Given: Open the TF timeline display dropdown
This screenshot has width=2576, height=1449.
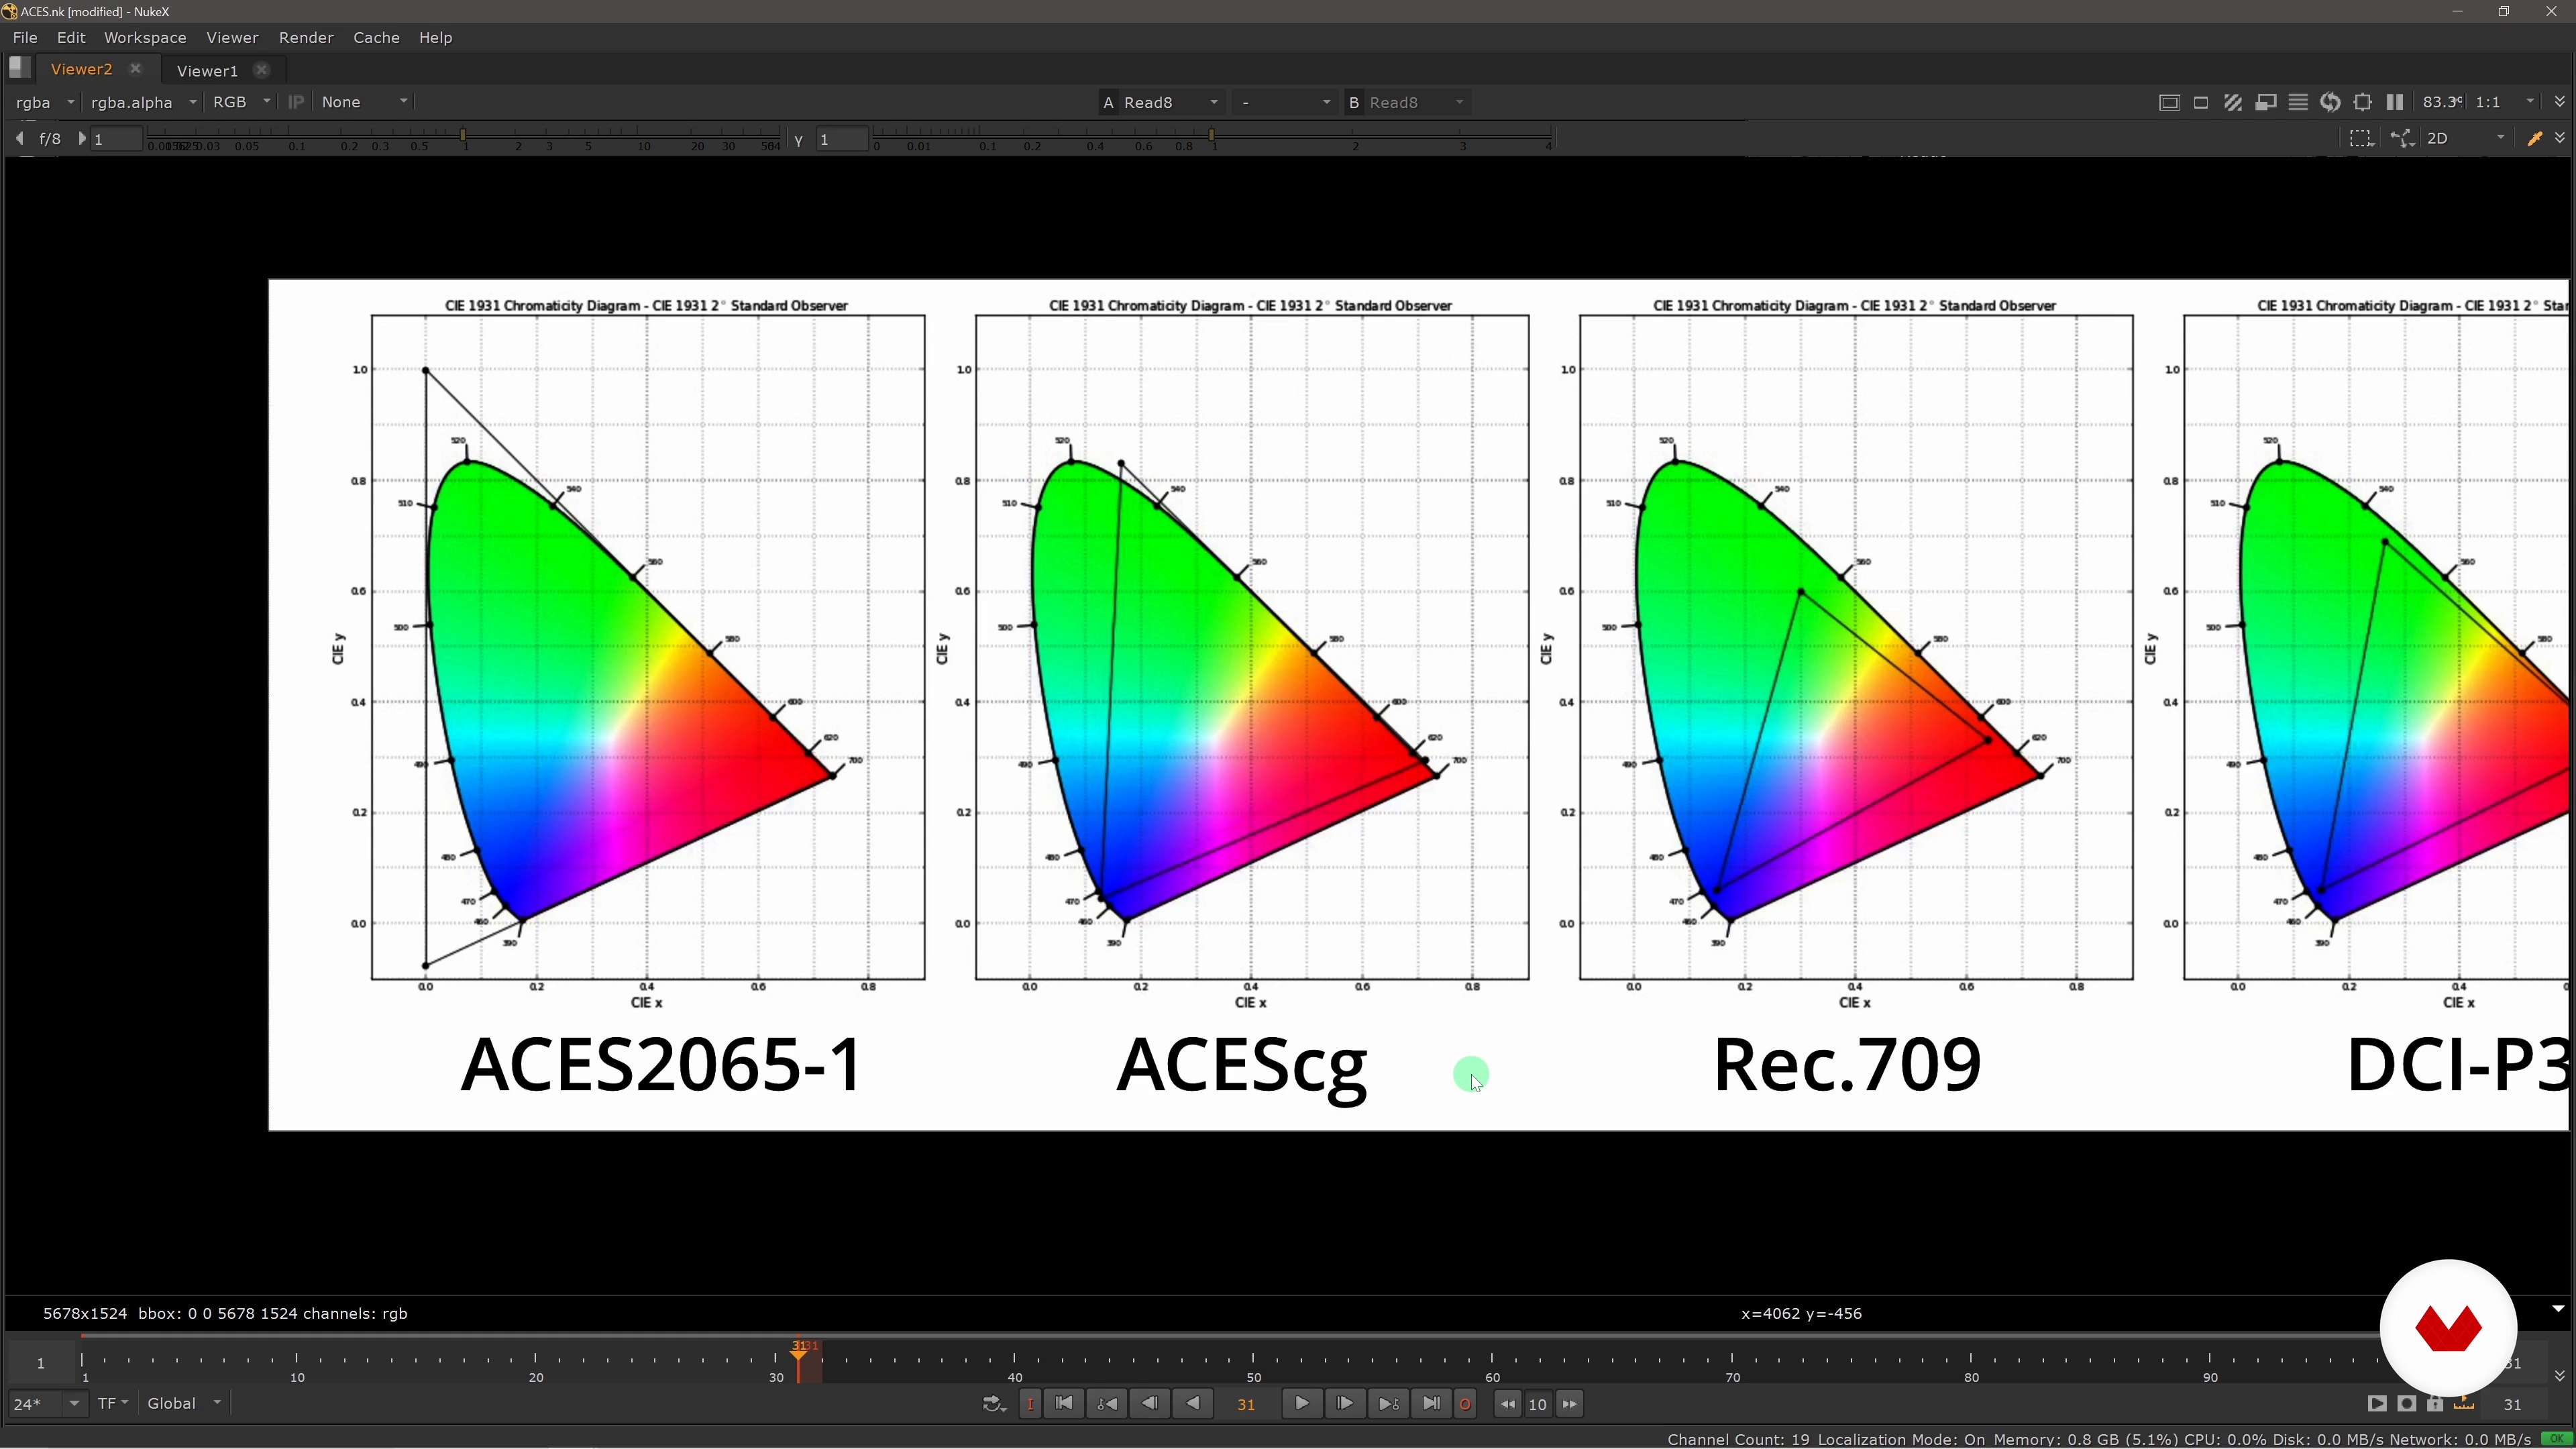Looking at the screenshot, I should click(x=113, y=1404).
